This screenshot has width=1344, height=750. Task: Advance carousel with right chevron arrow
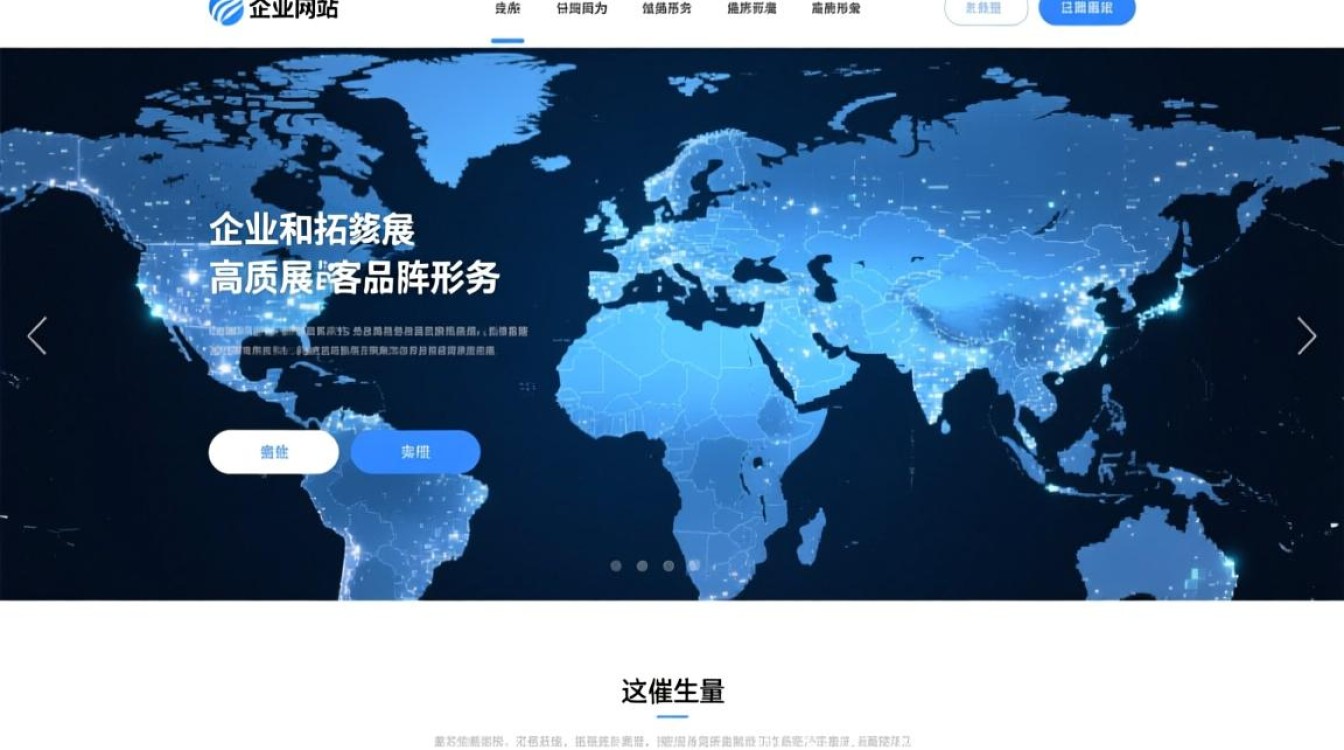[x=1306, y=336]
